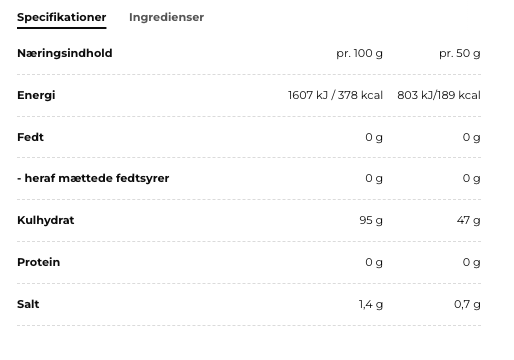Click the 95 g carbohydrate value
This screenshot has width=514, height=360.
coord(371,220)
